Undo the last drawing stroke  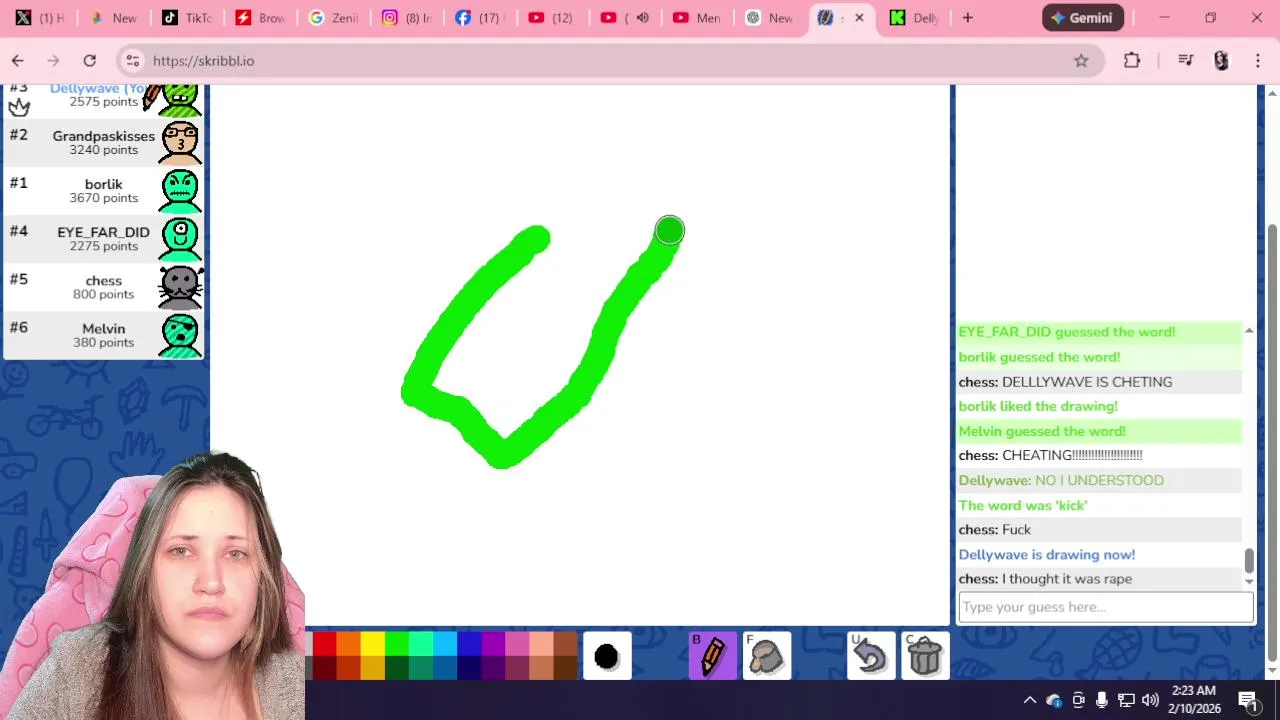pyautogui.click(x=871, y=656)
